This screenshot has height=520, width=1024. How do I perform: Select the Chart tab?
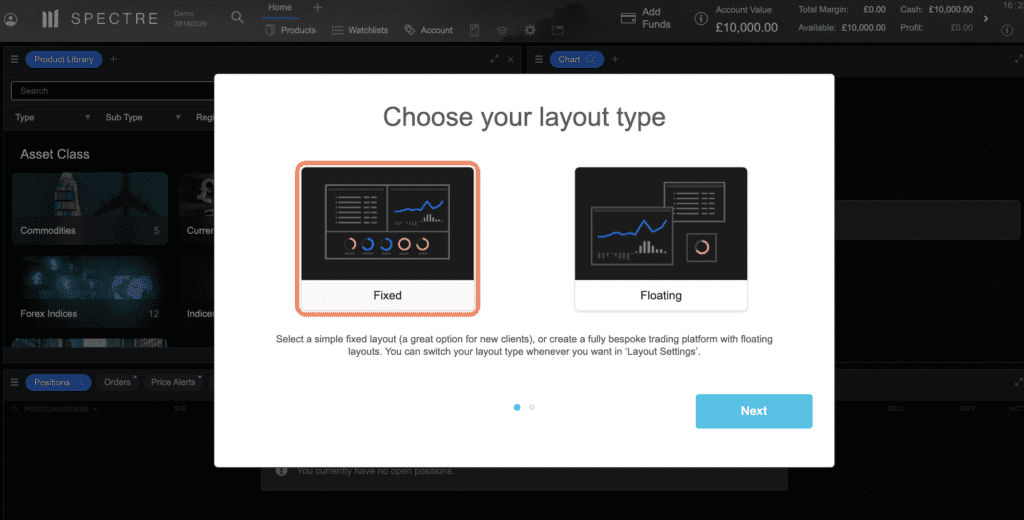tap(577, 59)
